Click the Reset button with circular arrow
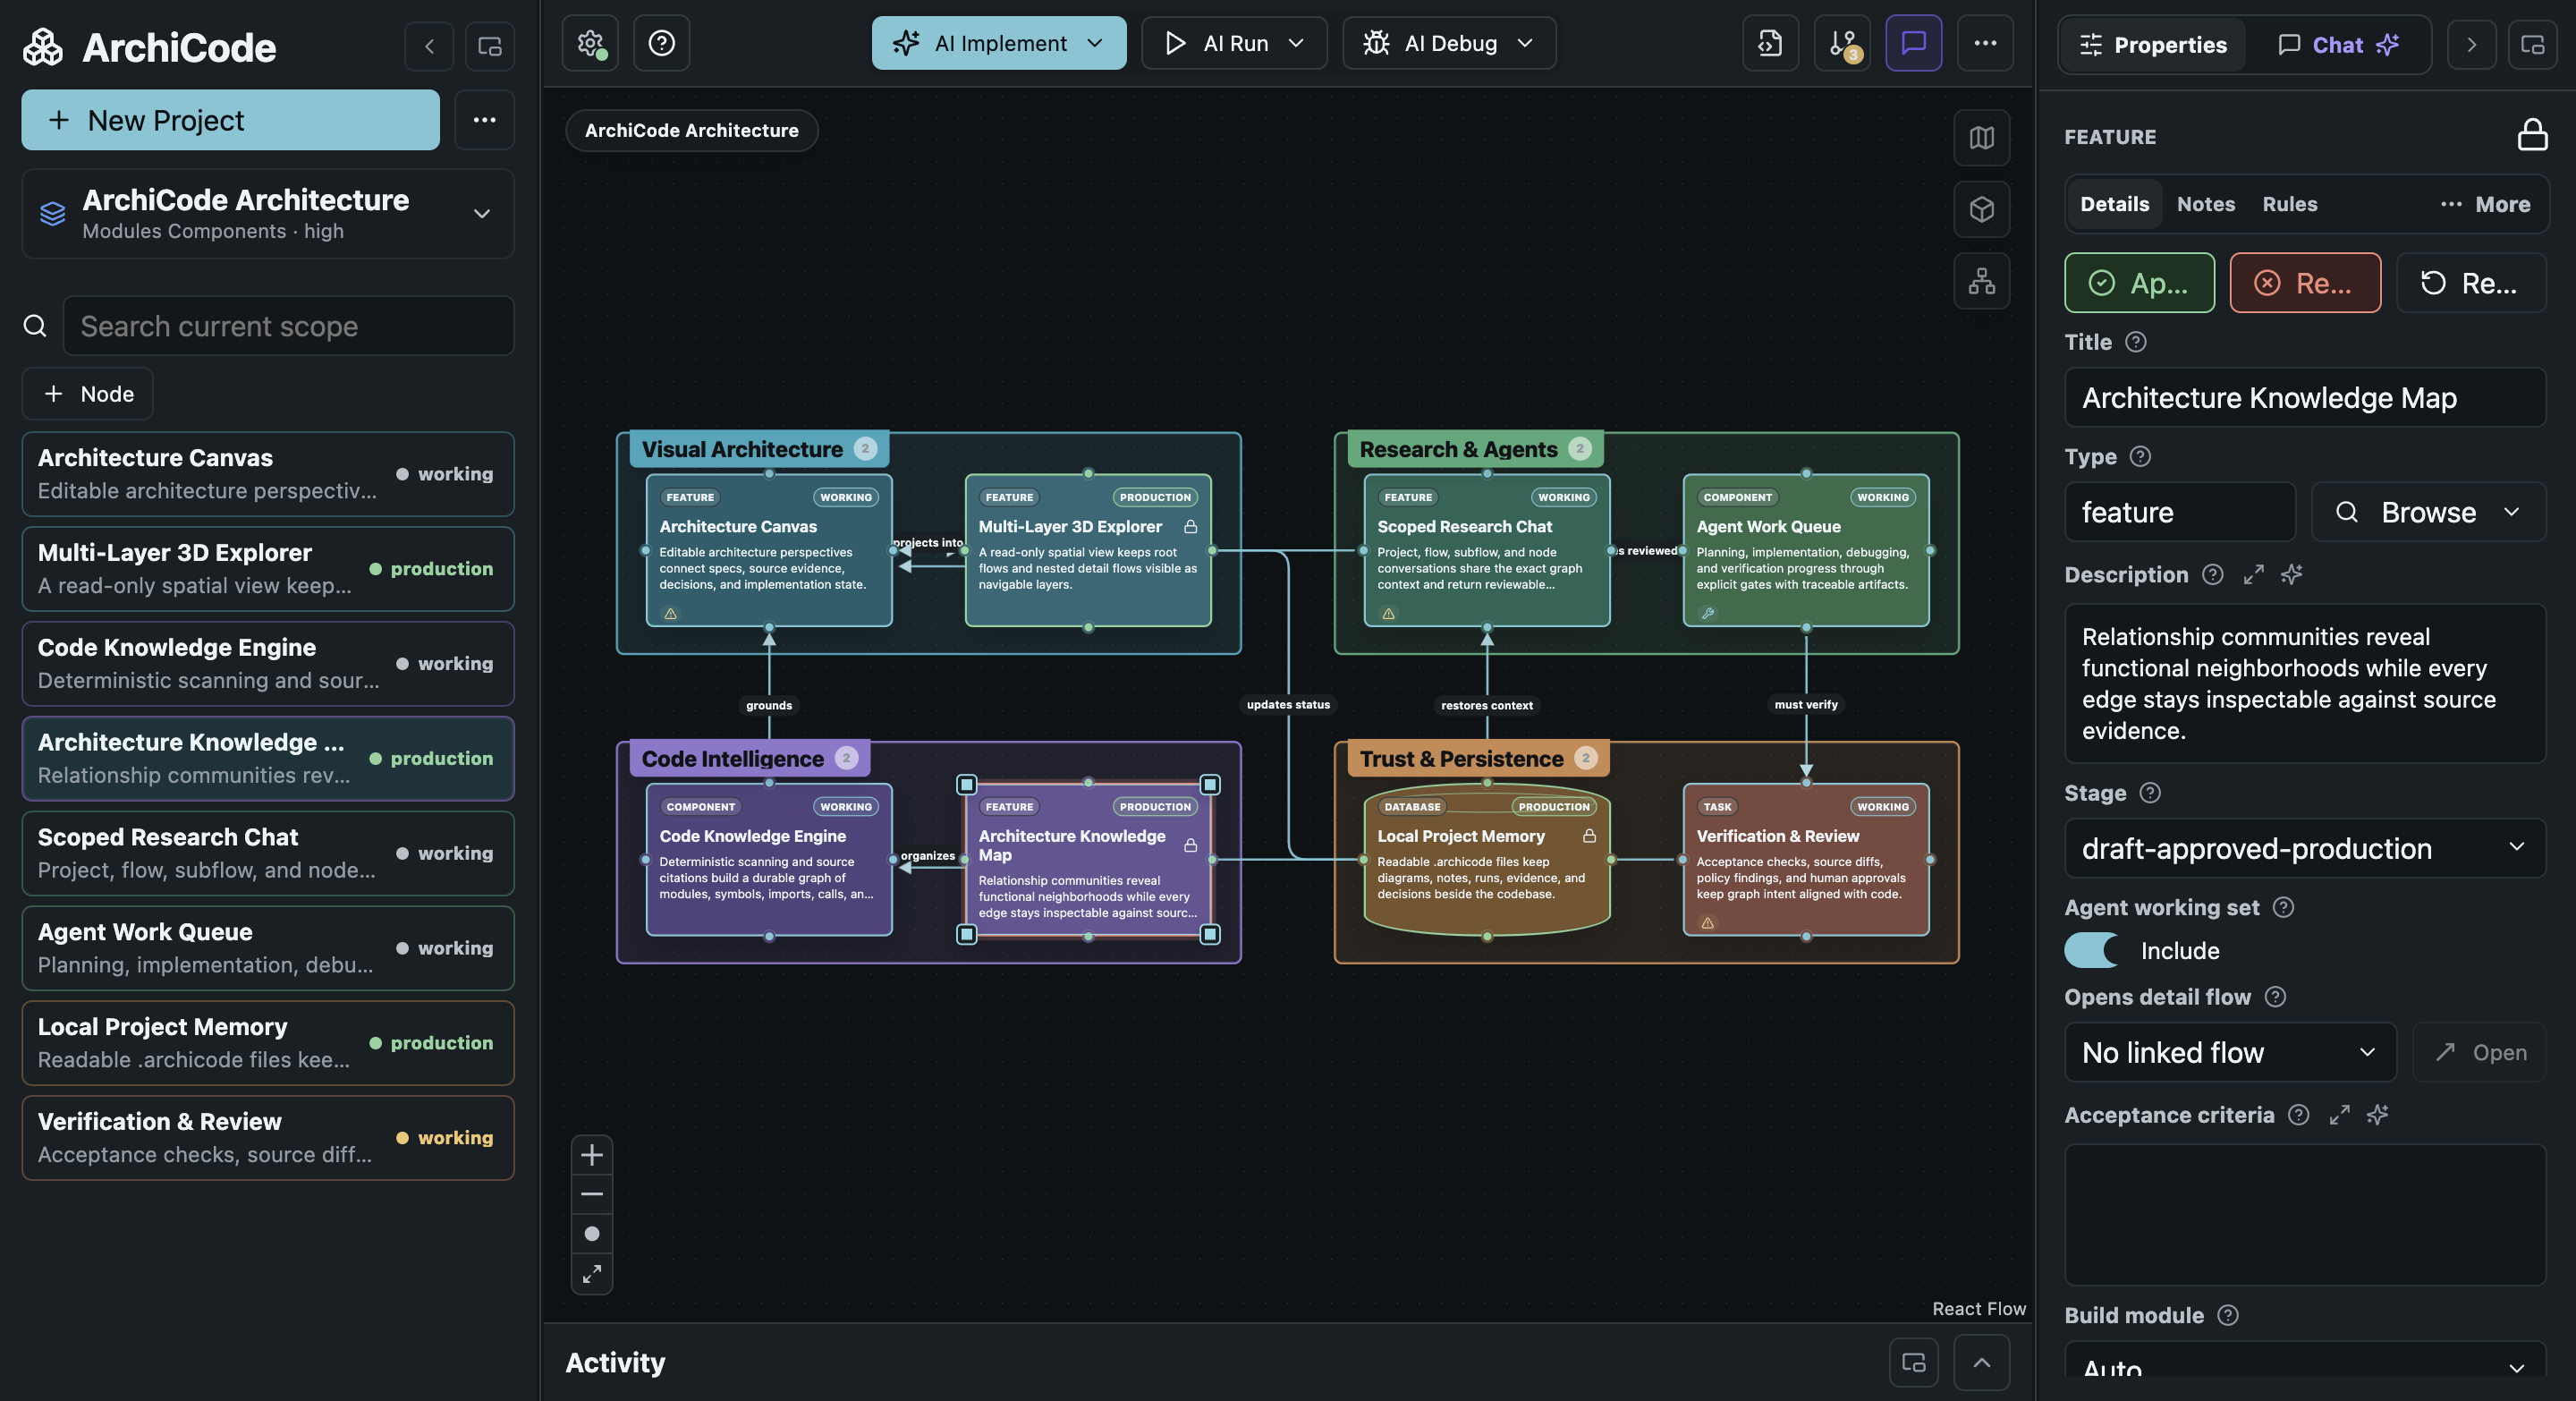 point(2470,283)
